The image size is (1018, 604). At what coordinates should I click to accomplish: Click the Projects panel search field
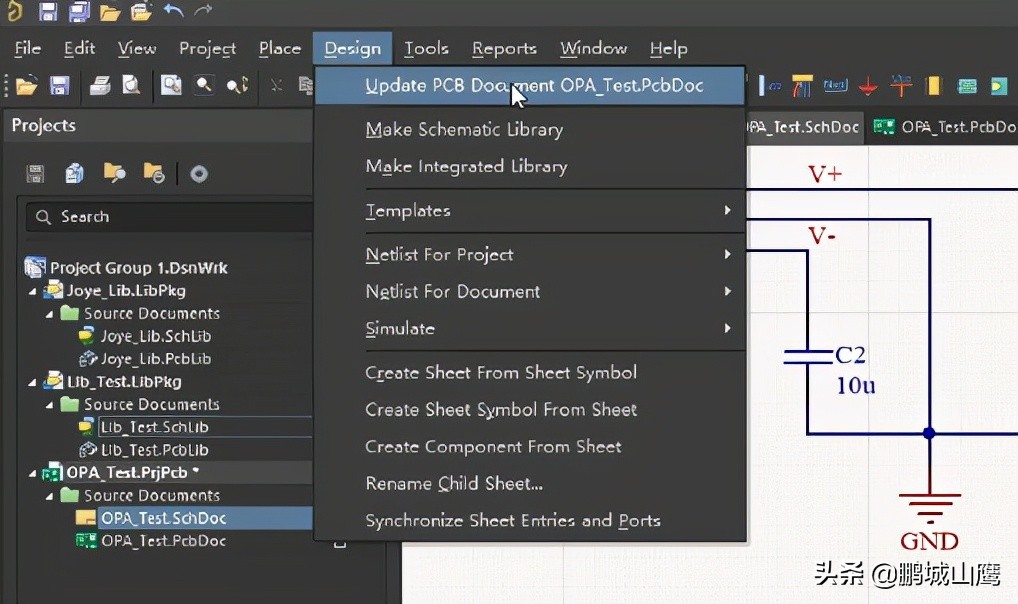click(170, 217)
